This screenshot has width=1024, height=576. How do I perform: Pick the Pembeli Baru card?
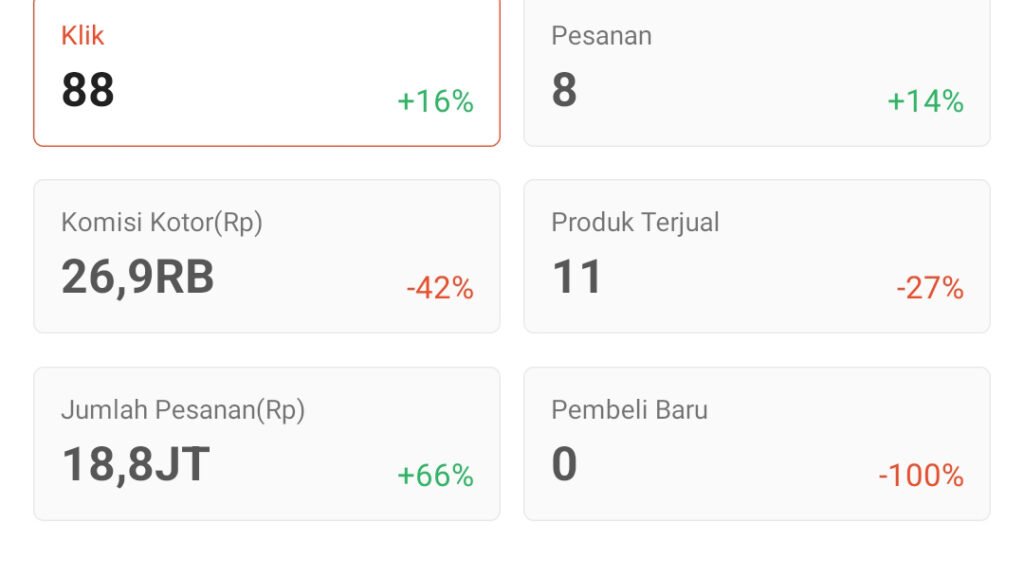756,443
